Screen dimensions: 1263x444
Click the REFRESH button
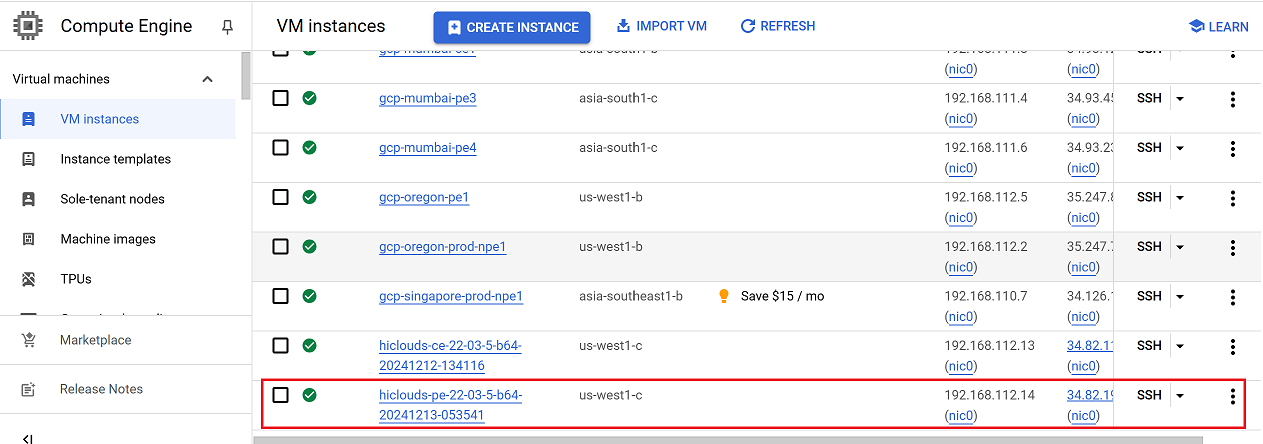click(x=777, y=26)
